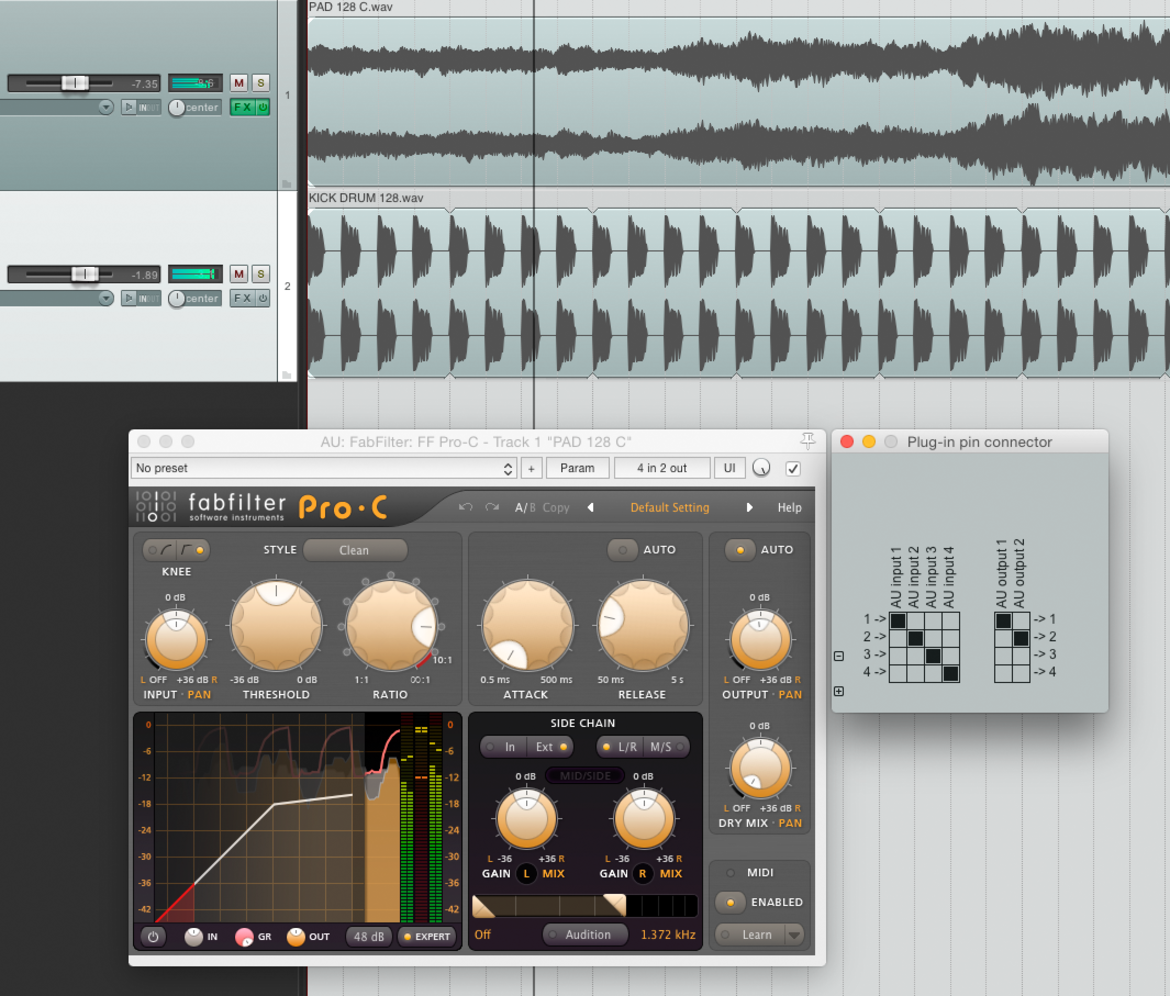This screenshot has height=996, width=1170.
Task: Select M/S side chain mode
Action: [x=666, y=747]
